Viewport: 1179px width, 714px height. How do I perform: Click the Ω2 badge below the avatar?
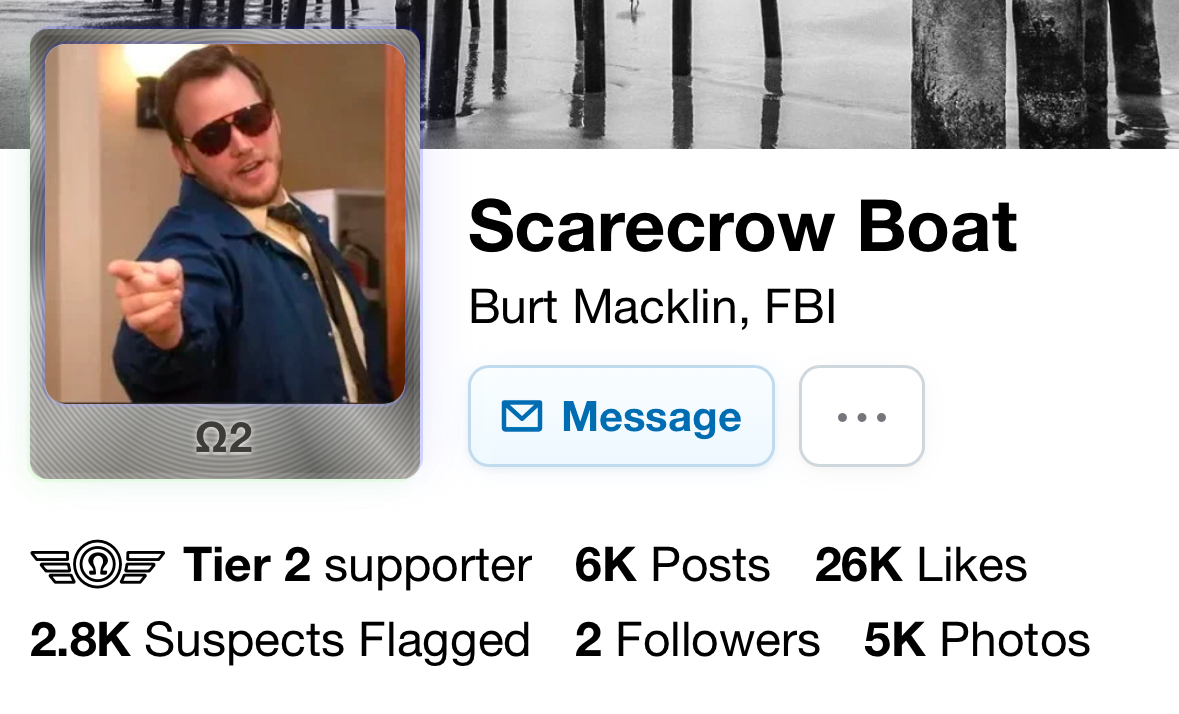pyautogui.click(x=223, y=438)
